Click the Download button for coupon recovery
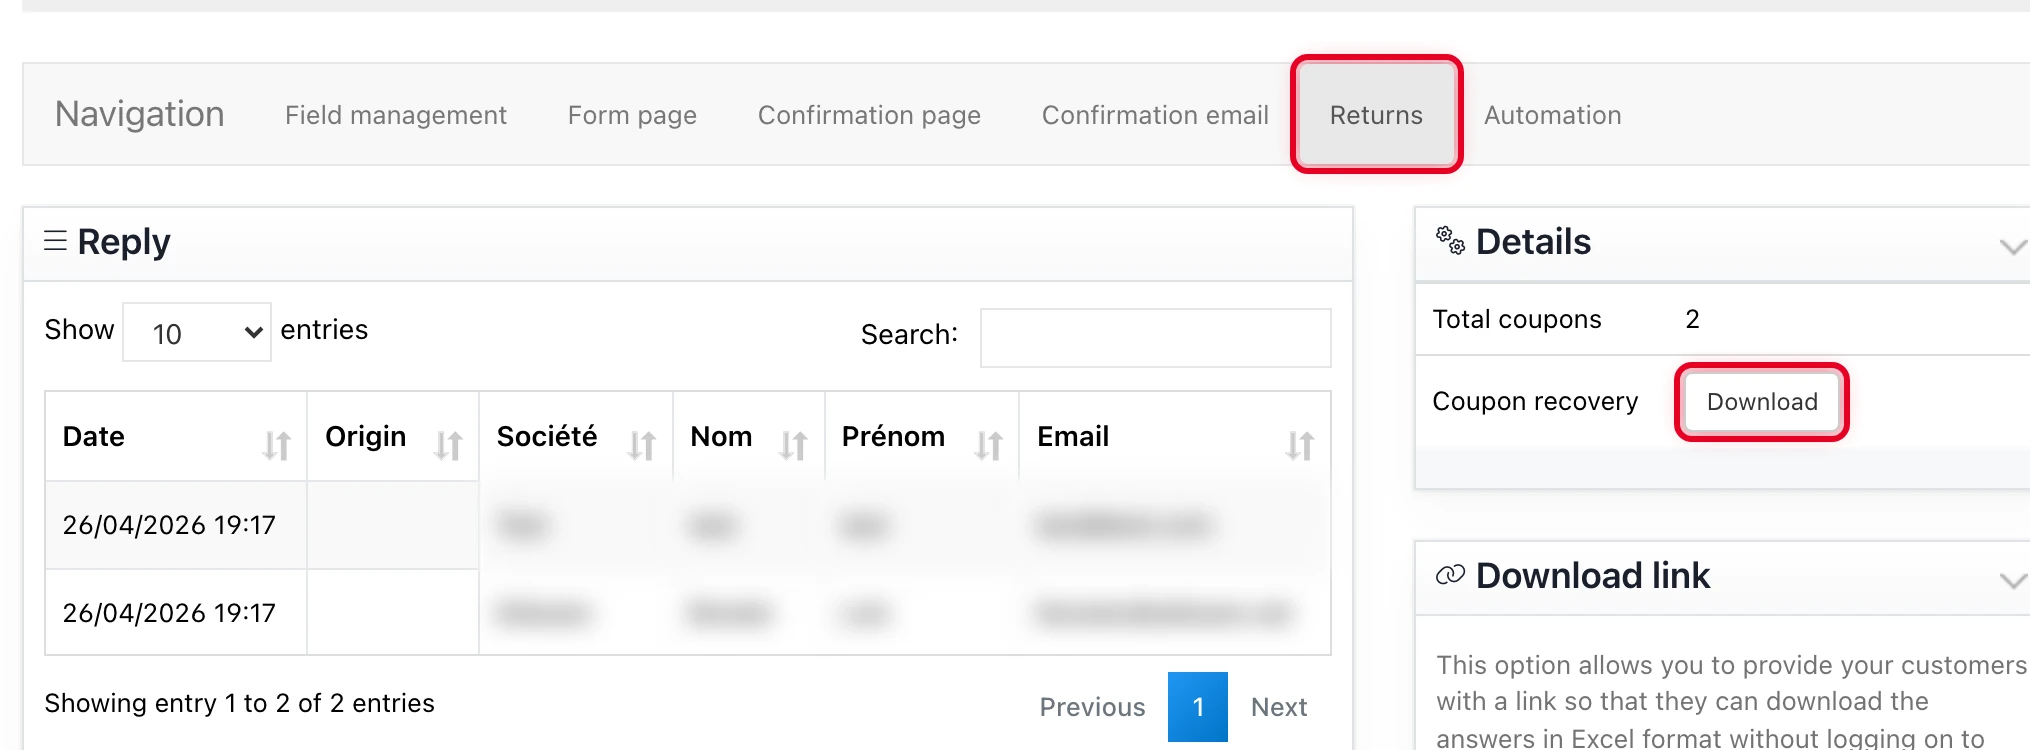The image size is (2030, 750). click(x=1760, y=401)
